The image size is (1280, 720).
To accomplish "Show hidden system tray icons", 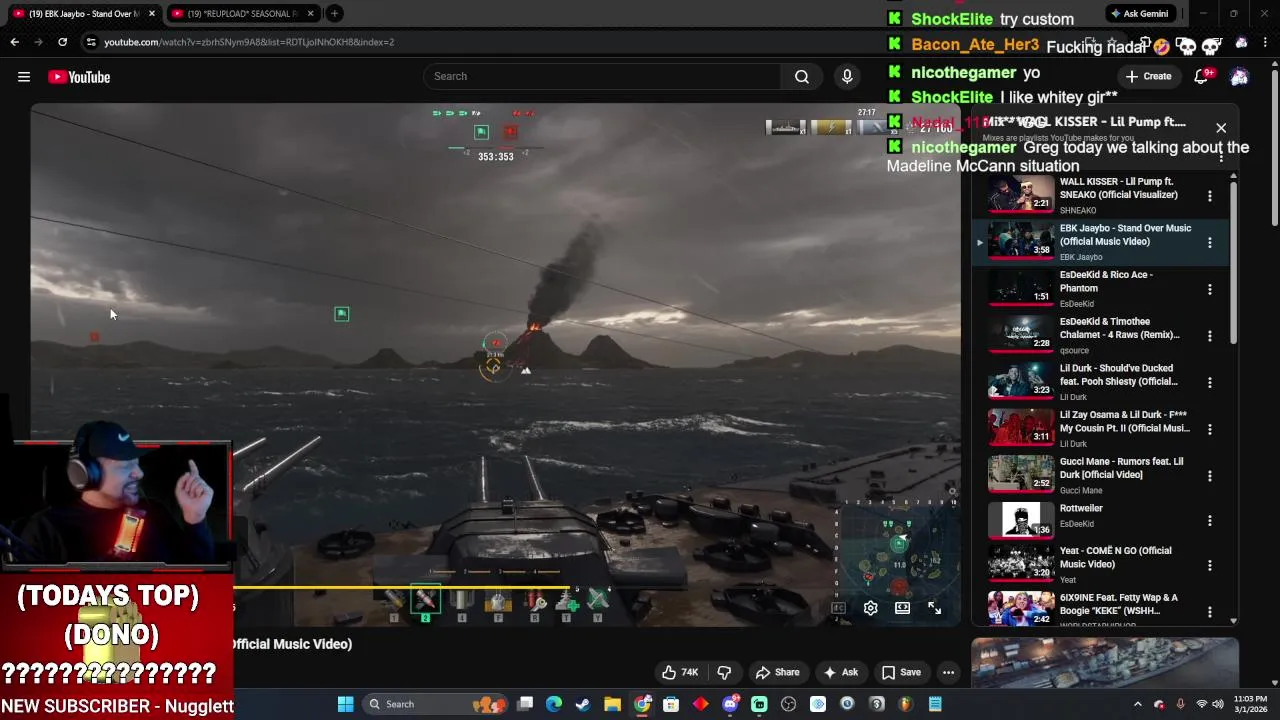I will (1137, 704).
